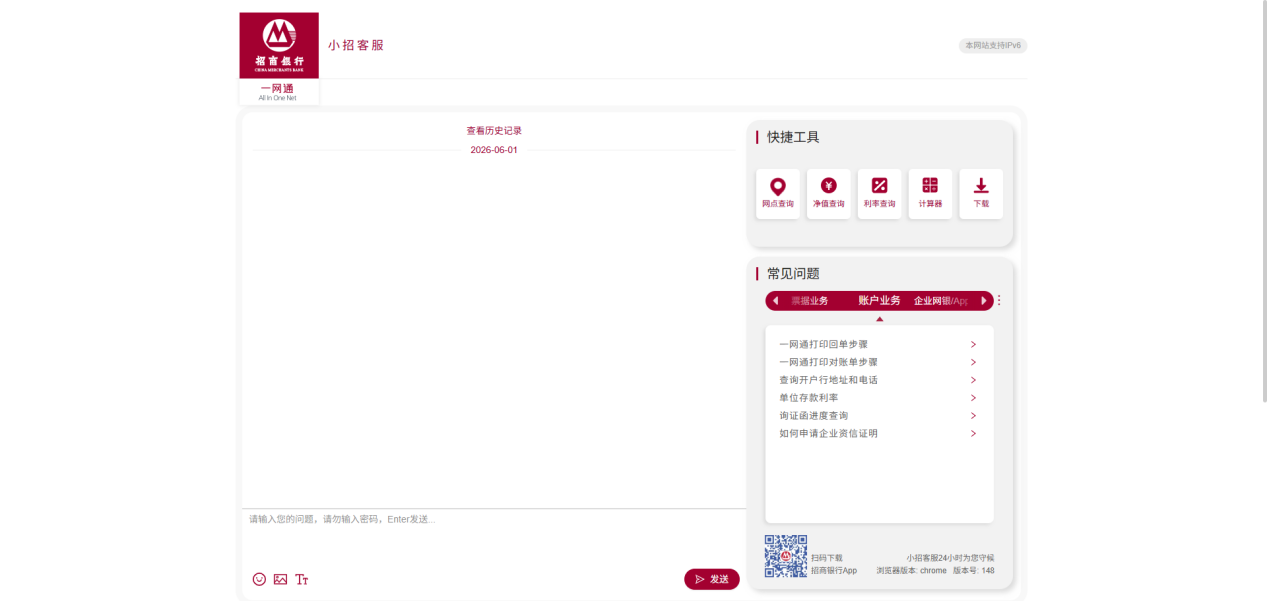Click the 小招客服 title text

click(356, 45)
